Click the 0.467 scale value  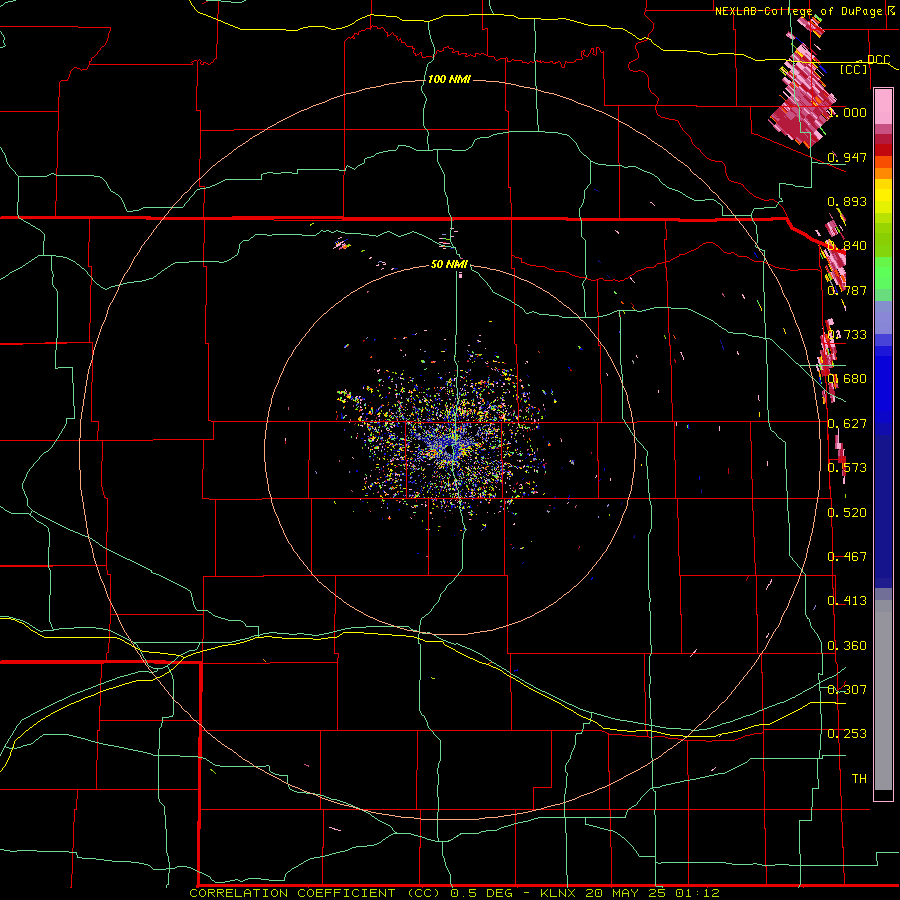(847, 557)
